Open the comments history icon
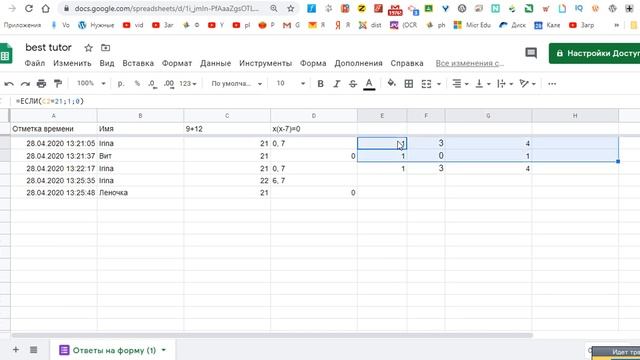The height and width of the screenshot is (360, 640). click(x=531, y=53)
